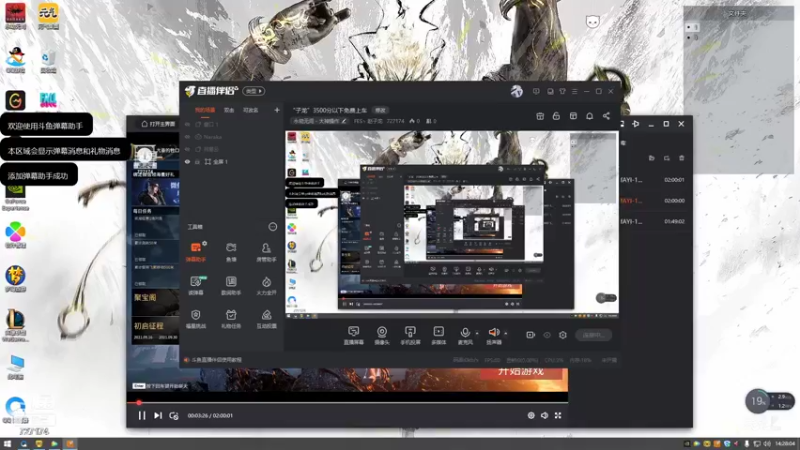The width and height of the screenshot is (800, 450).
Task: Select the playlist entry with duration 01:49:02
Action: click(655, 221)
